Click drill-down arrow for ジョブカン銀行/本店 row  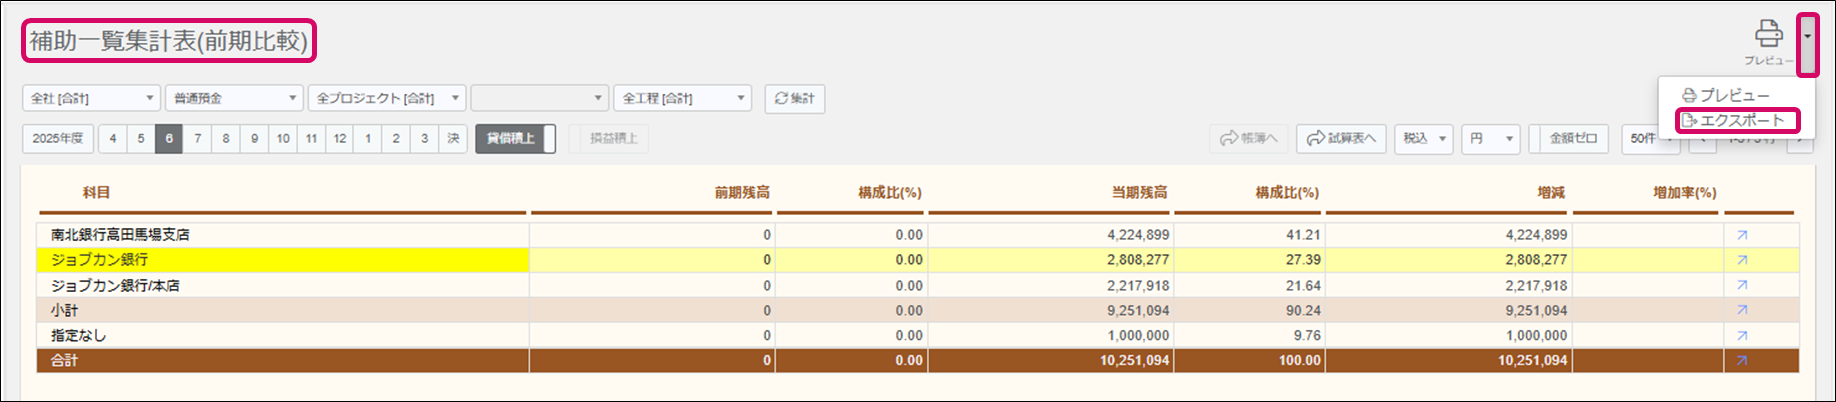coord(1741,285)
